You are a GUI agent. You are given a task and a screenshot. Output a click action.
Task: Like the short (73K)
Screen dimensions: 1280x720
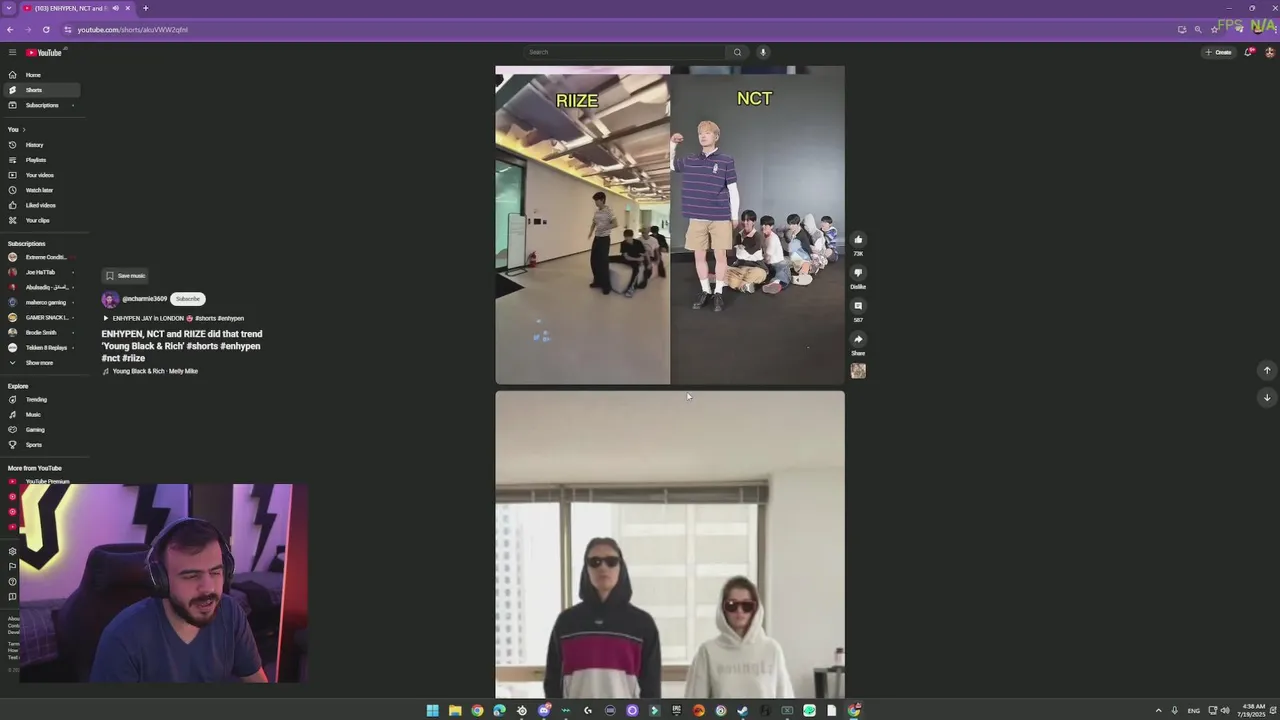point(858,240)
